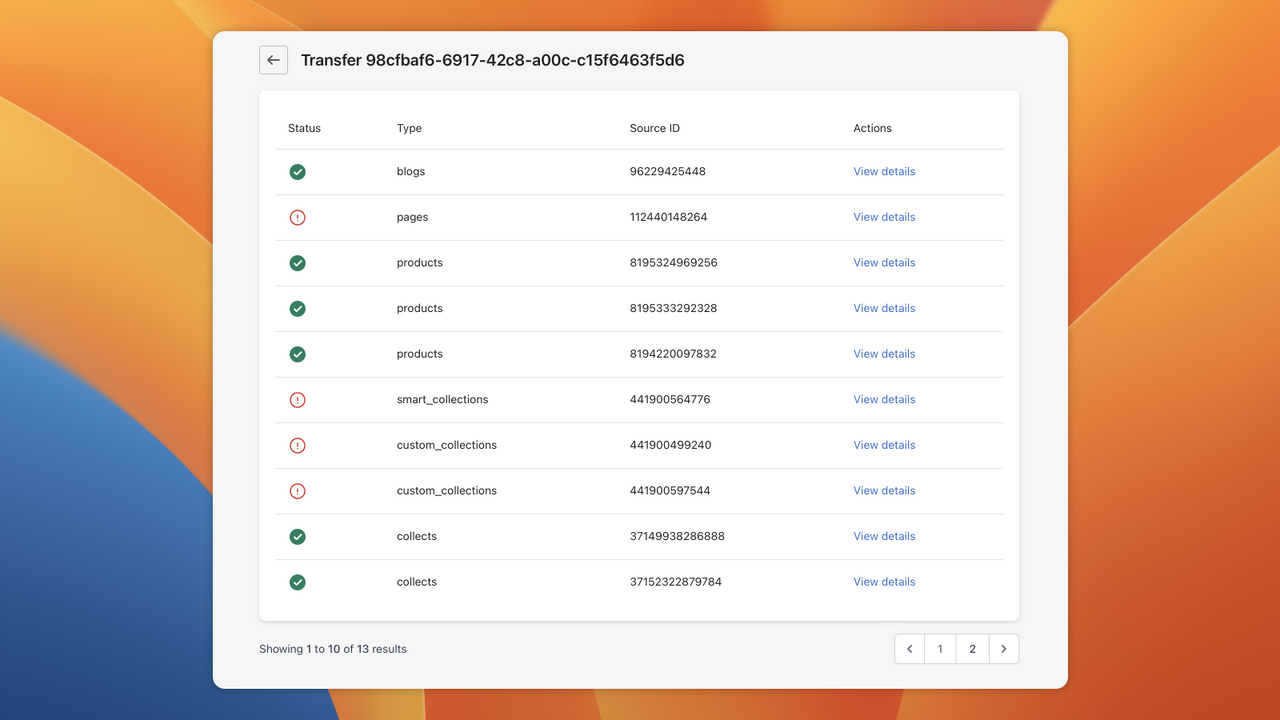The image size is (1280, 720).
Task: Click success icon for collects 37149938286888
Action: click(x=297, y=537)
